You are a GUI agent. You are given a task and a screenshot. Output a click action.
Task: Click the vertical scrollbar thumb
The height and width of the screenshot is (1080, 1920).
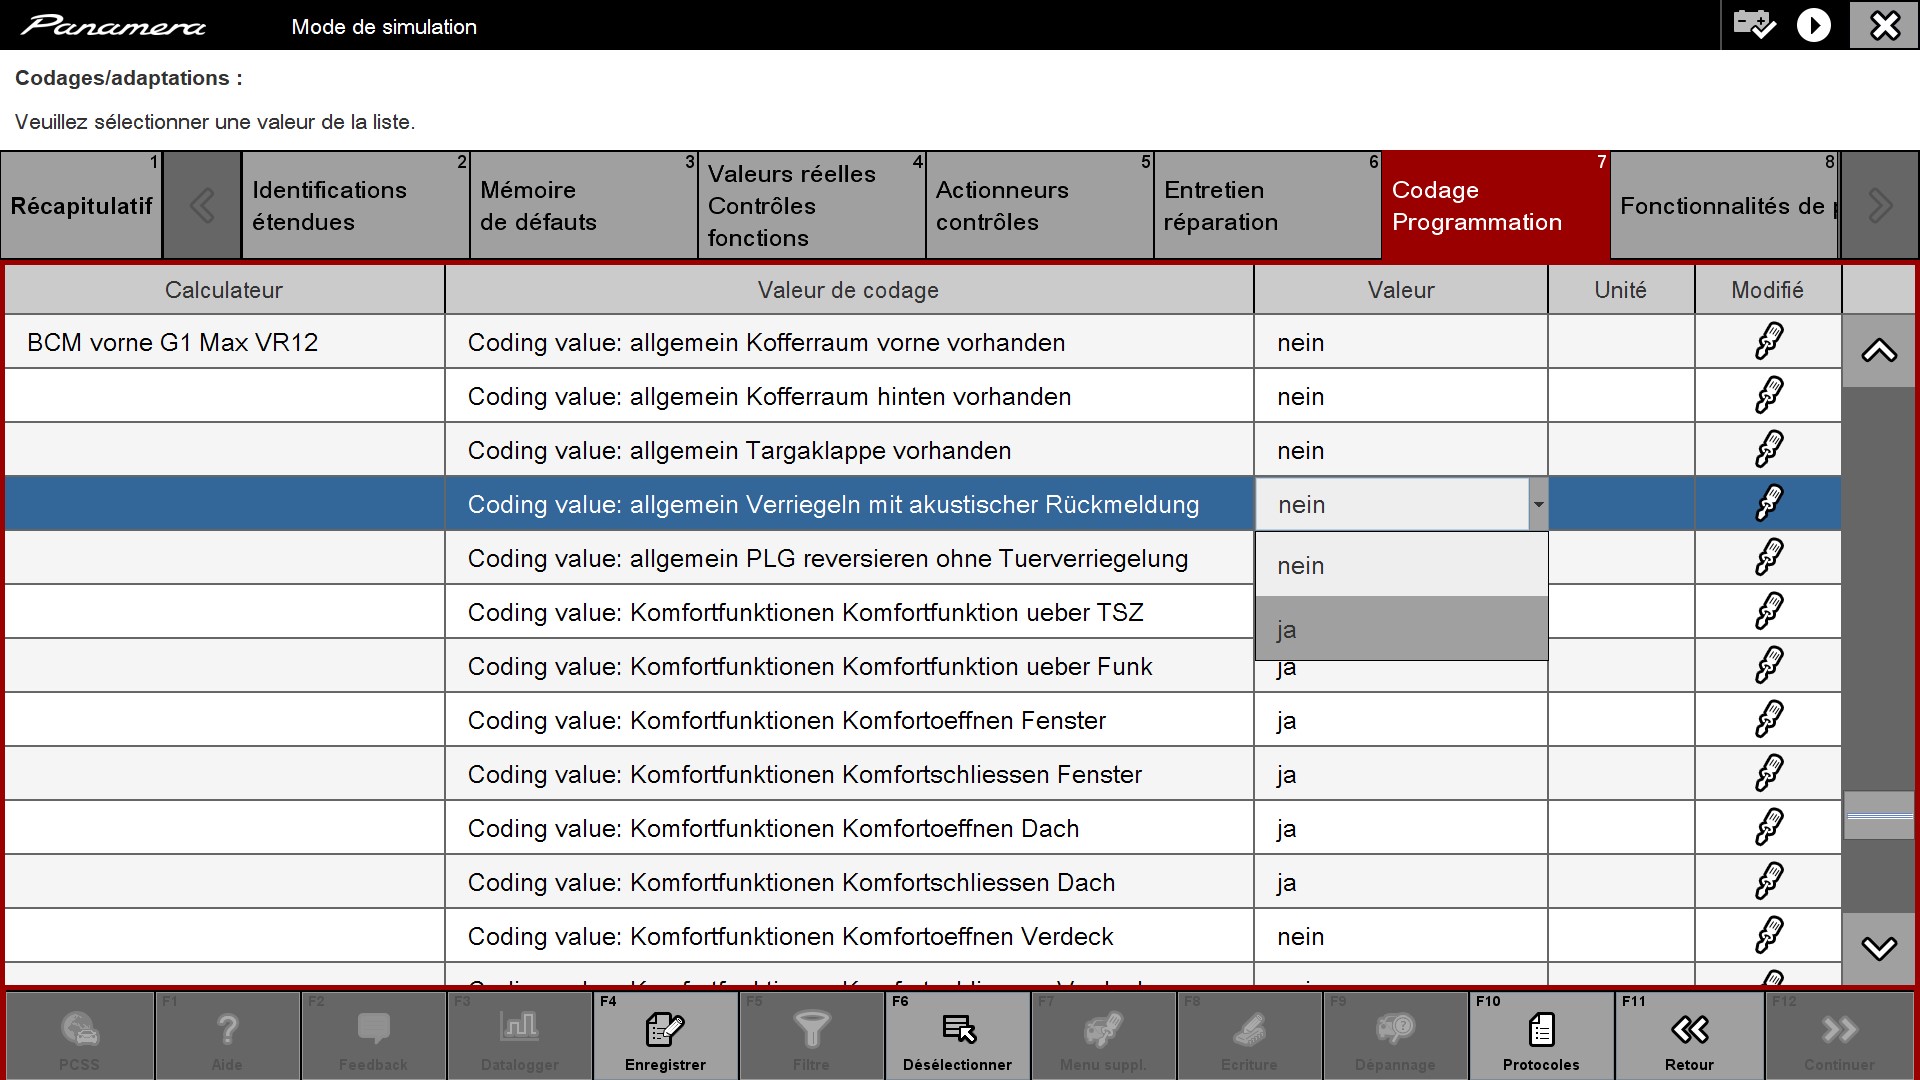tap(1879, 816)
